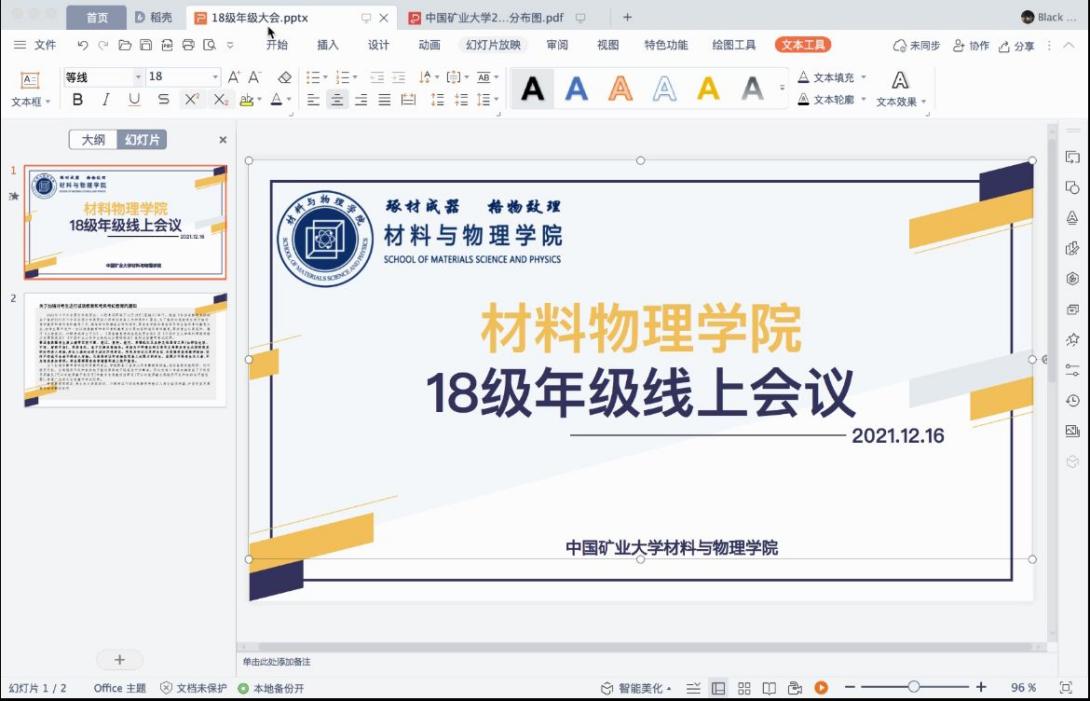Open the 插入 ribbon tab
The height and width of the screenshot is (701, 1090).
tap(328, 45)
